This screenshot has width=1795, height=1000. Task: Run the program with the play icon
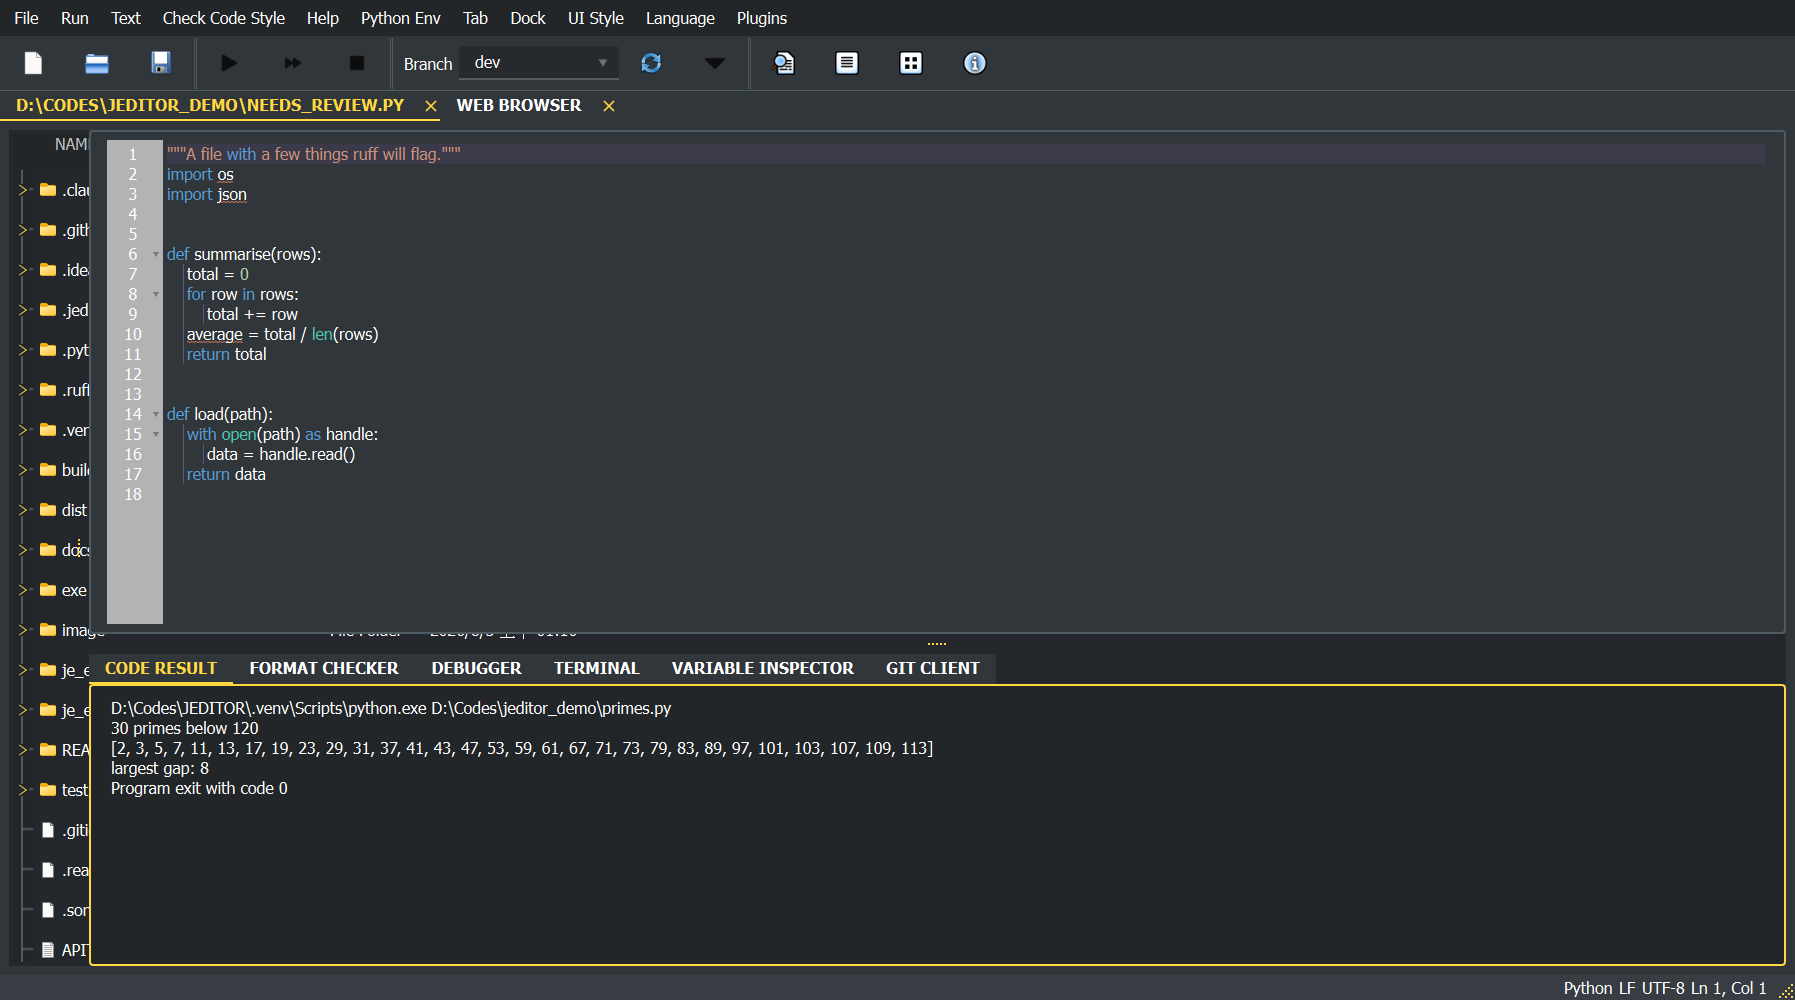(x=229, y=63)
